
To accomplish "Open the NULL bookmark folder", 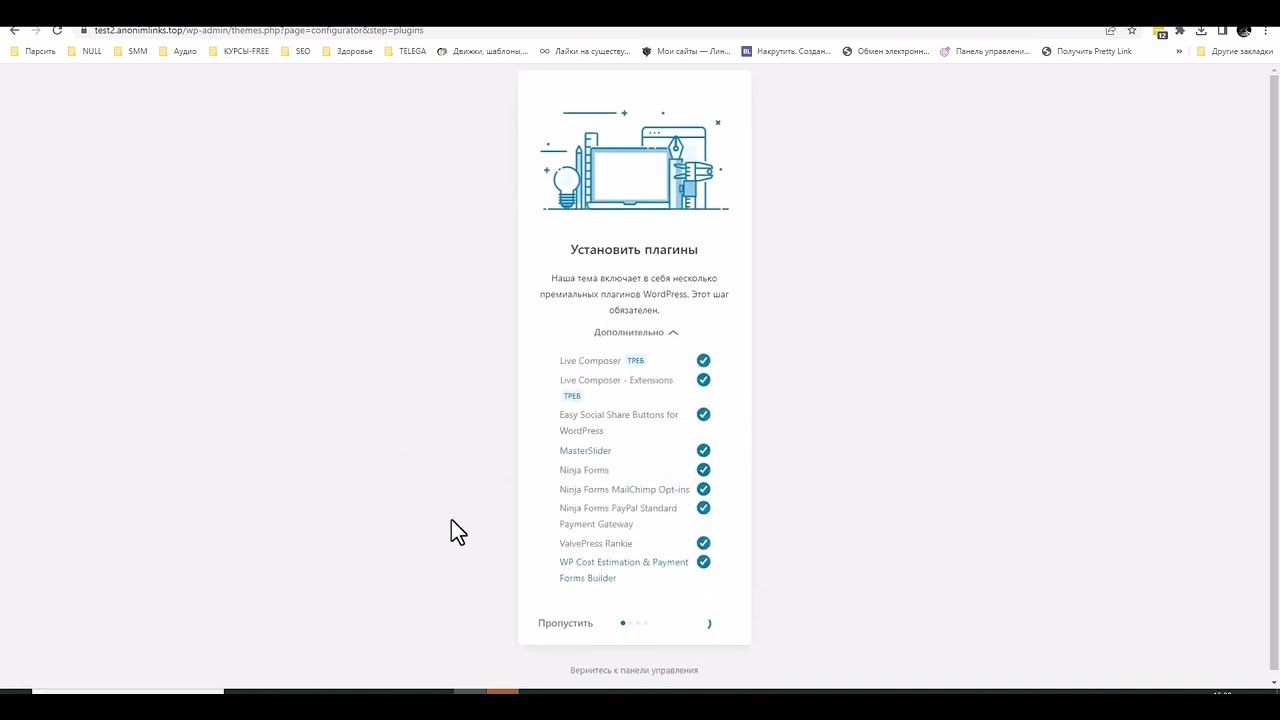I will [x=84, y=51].
